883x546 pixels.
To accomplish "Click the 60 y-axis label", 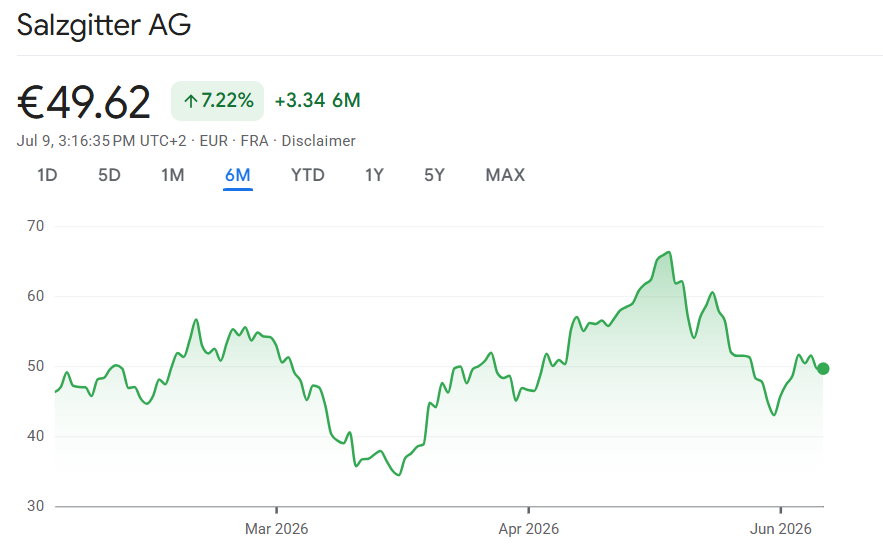I will [x=35, y=296].
